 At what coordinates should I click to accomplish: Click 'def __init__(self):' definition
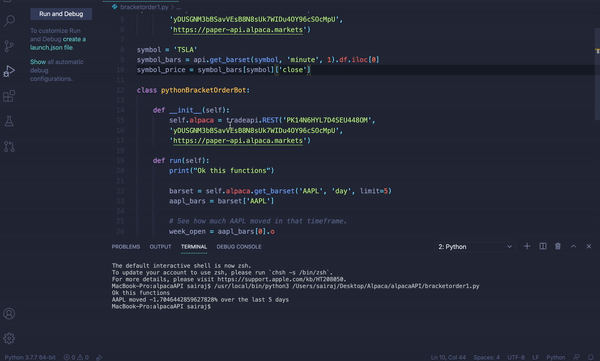point(191,110)
